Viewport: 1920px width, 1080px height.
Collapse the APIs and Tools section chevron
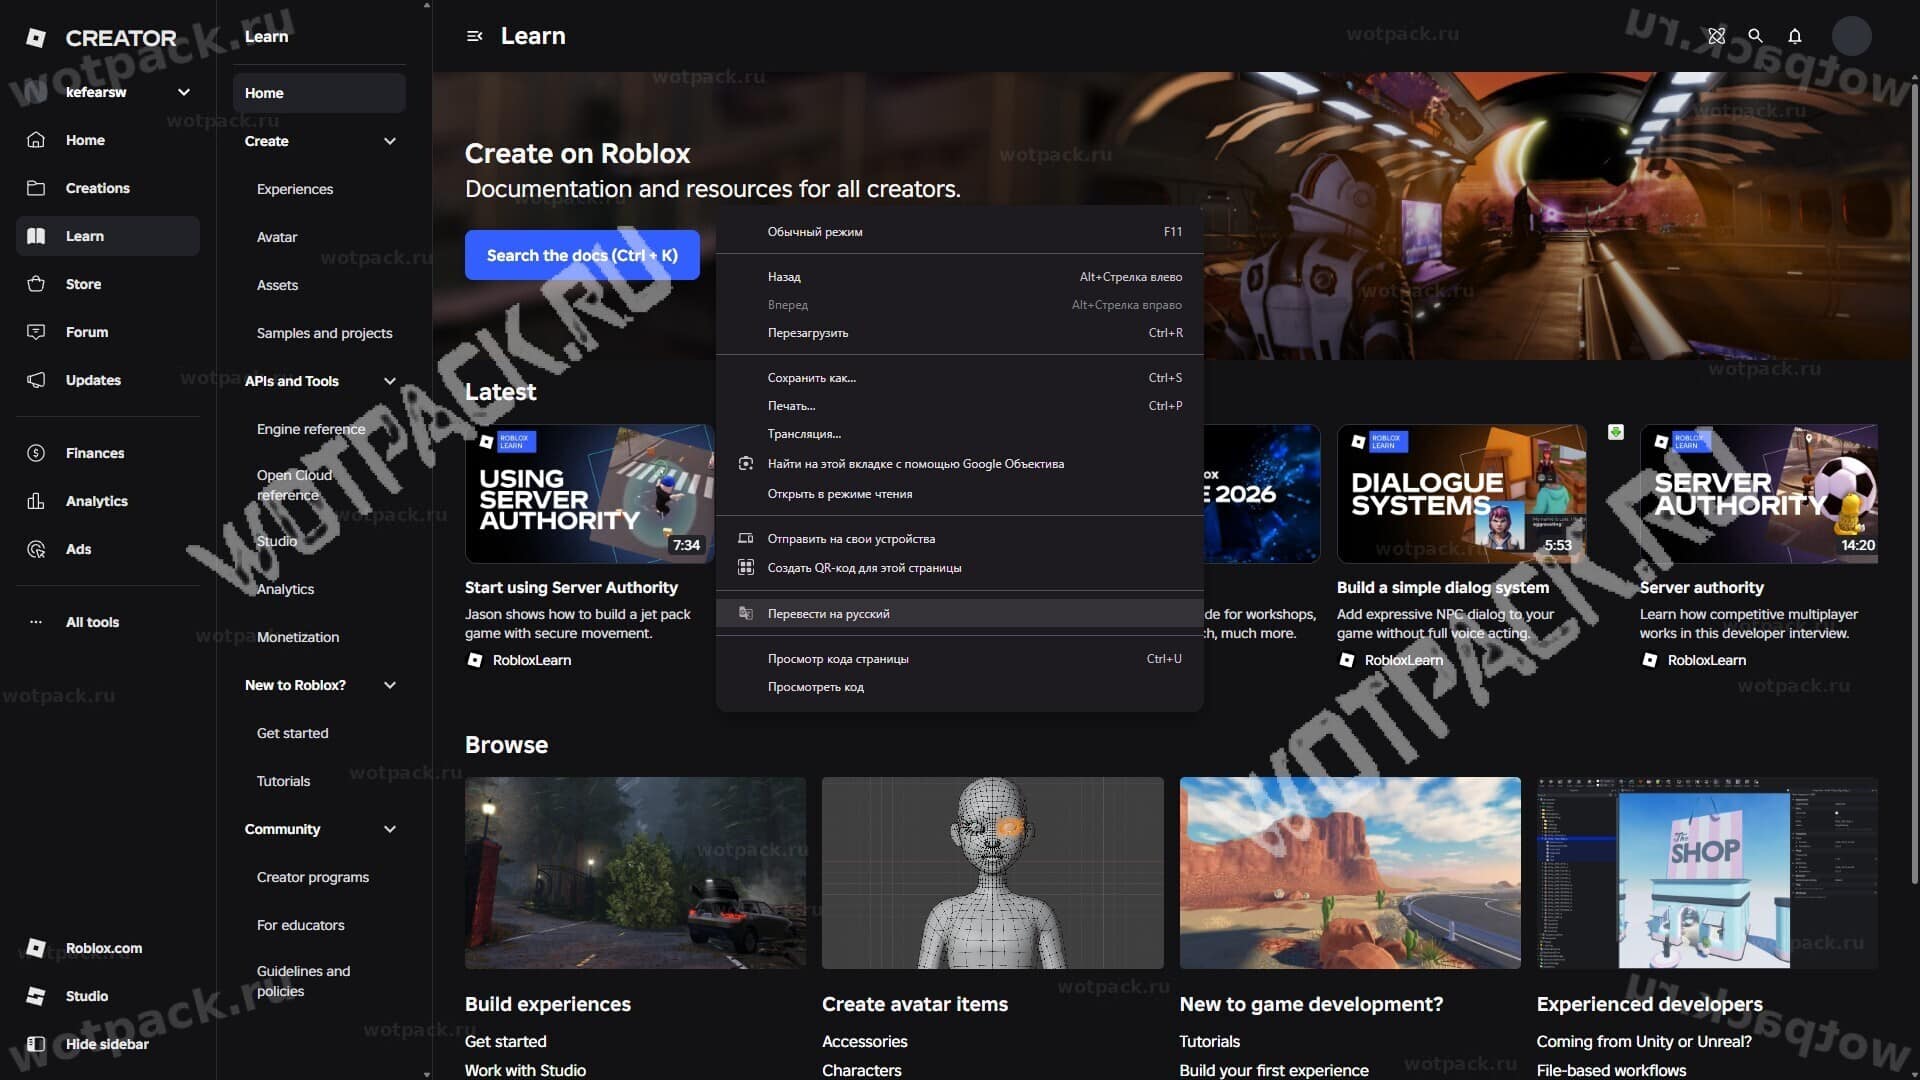click(390, 381)
